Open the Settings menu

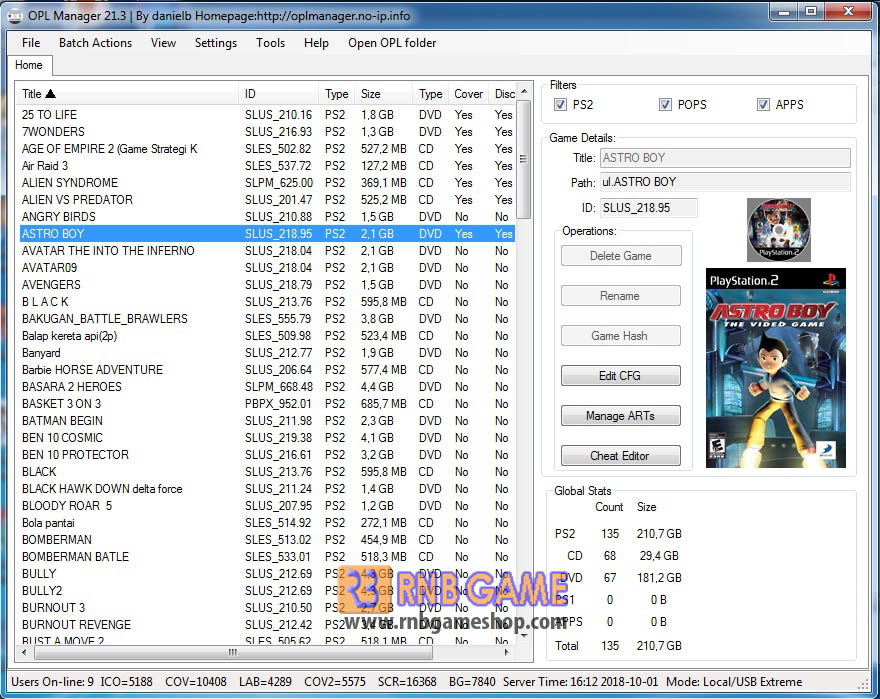click(x=216, y=43)
